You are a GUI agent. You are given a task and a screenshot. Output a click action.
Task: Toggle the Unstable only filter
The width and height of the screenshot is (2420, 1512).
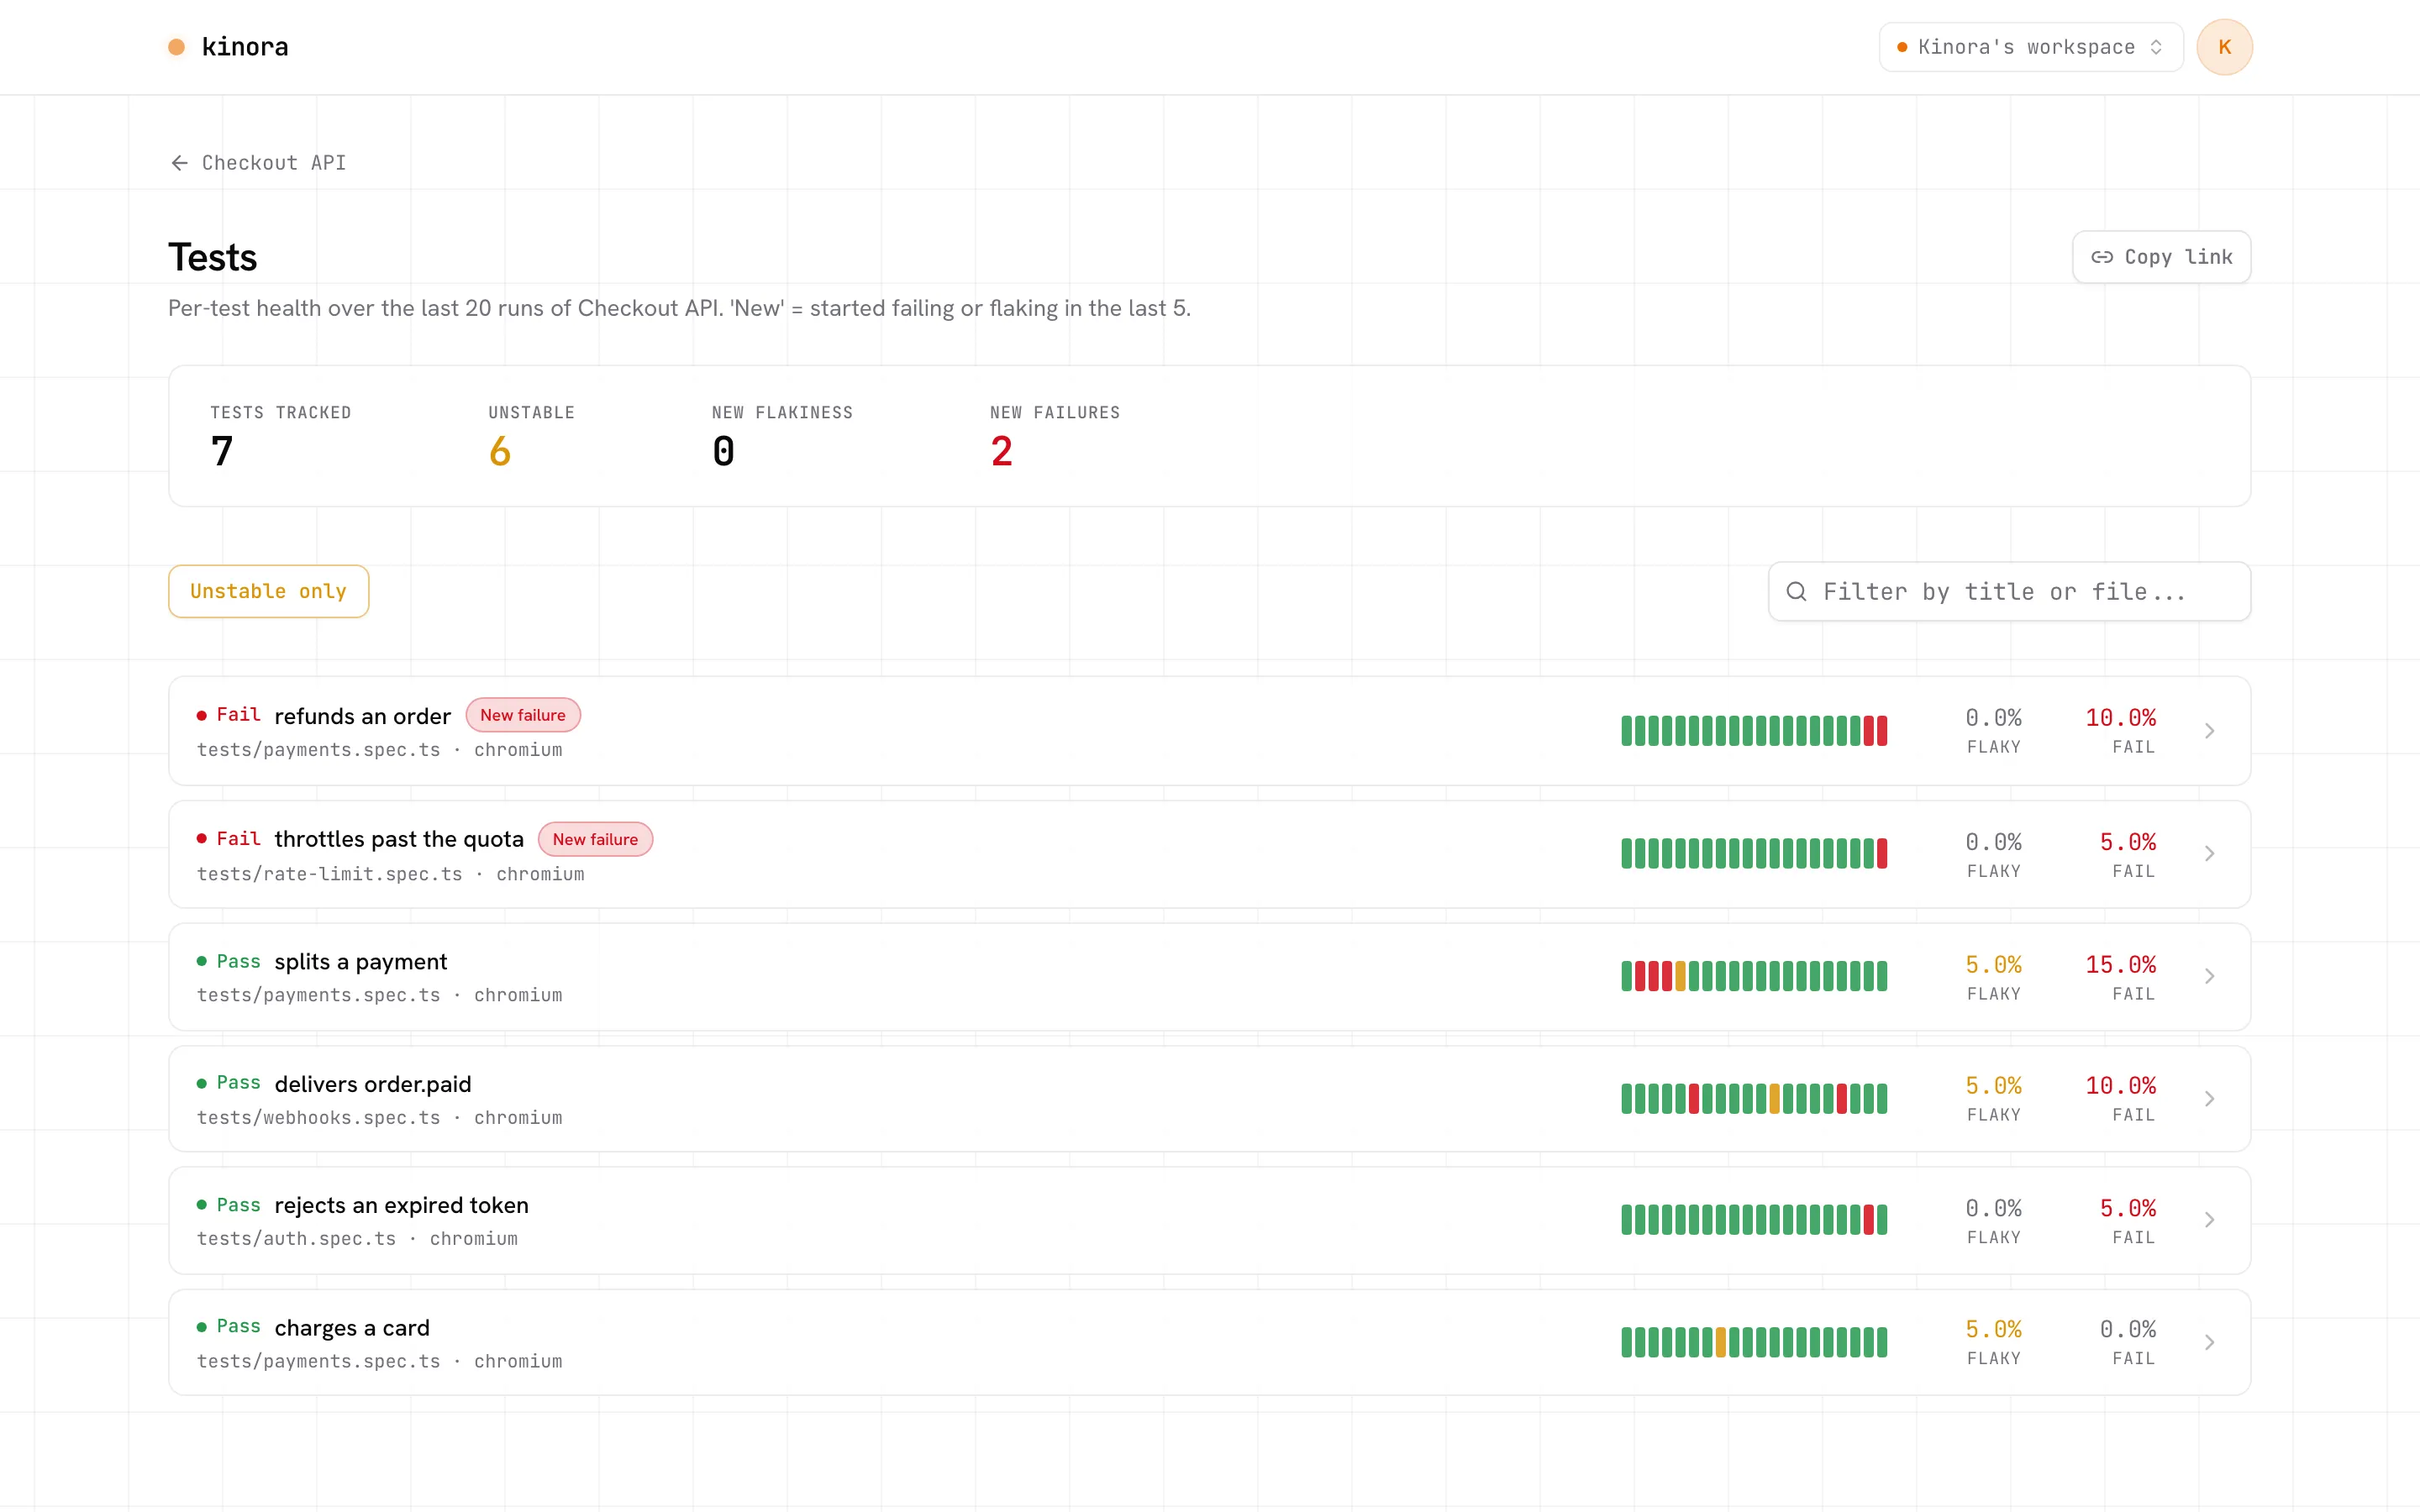pos(268,591)
